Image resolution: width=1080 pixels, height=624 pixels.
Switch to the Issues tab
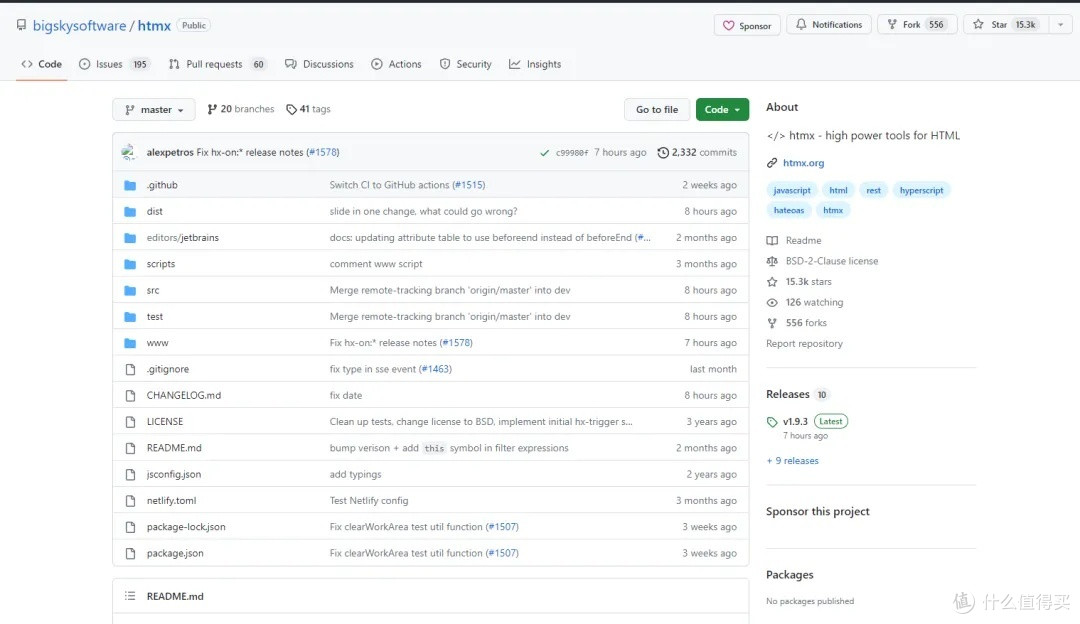click(x=114, y=64)
